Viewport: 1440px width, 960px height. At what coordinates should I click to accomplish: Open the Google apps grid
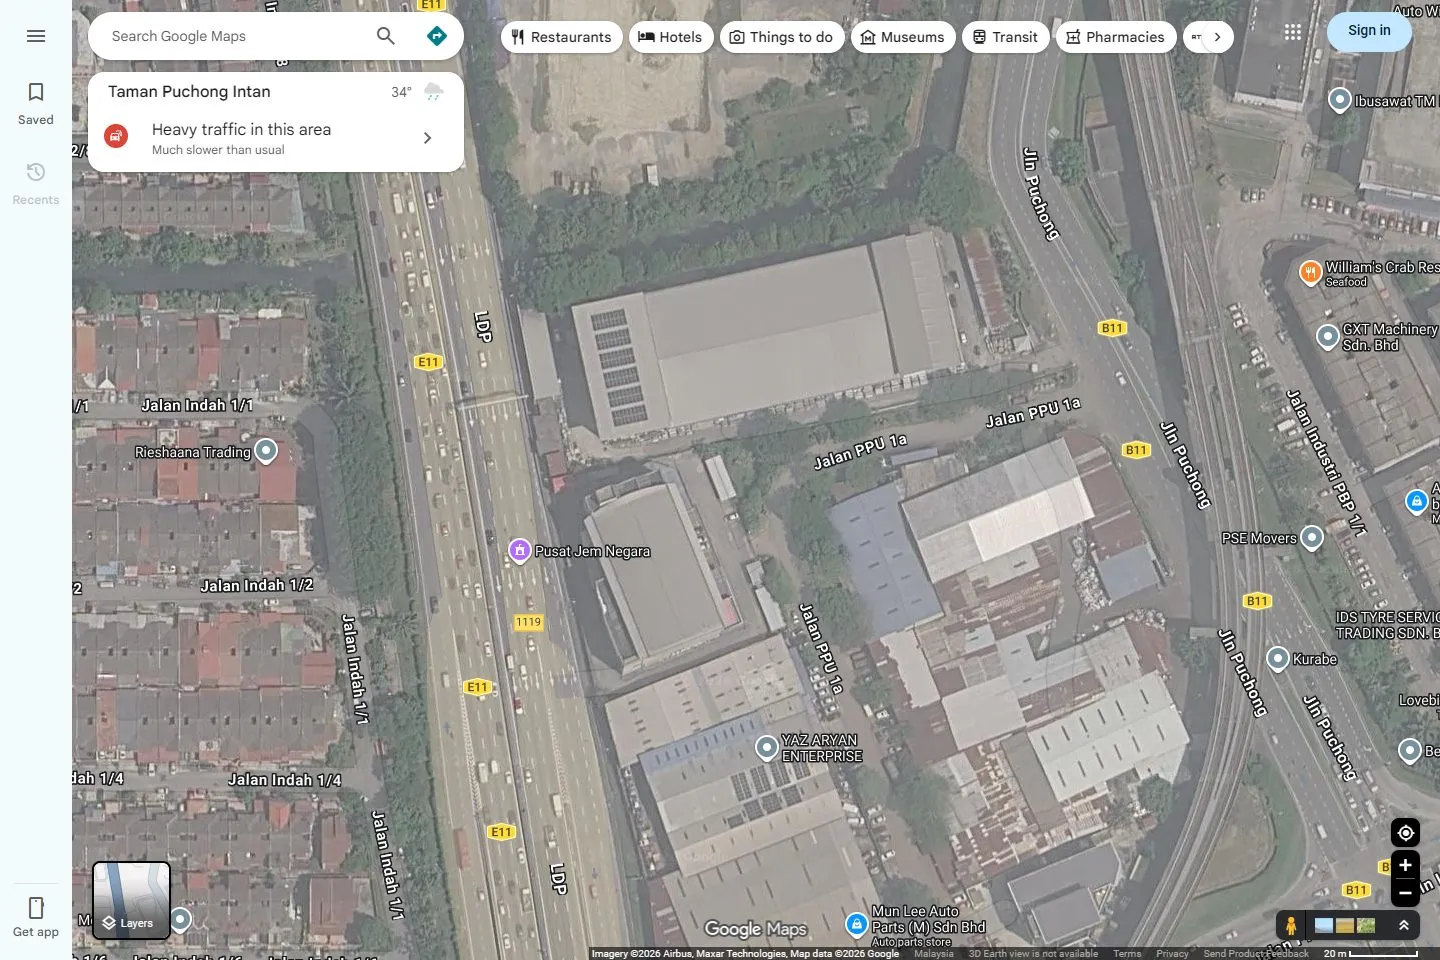1293,32
